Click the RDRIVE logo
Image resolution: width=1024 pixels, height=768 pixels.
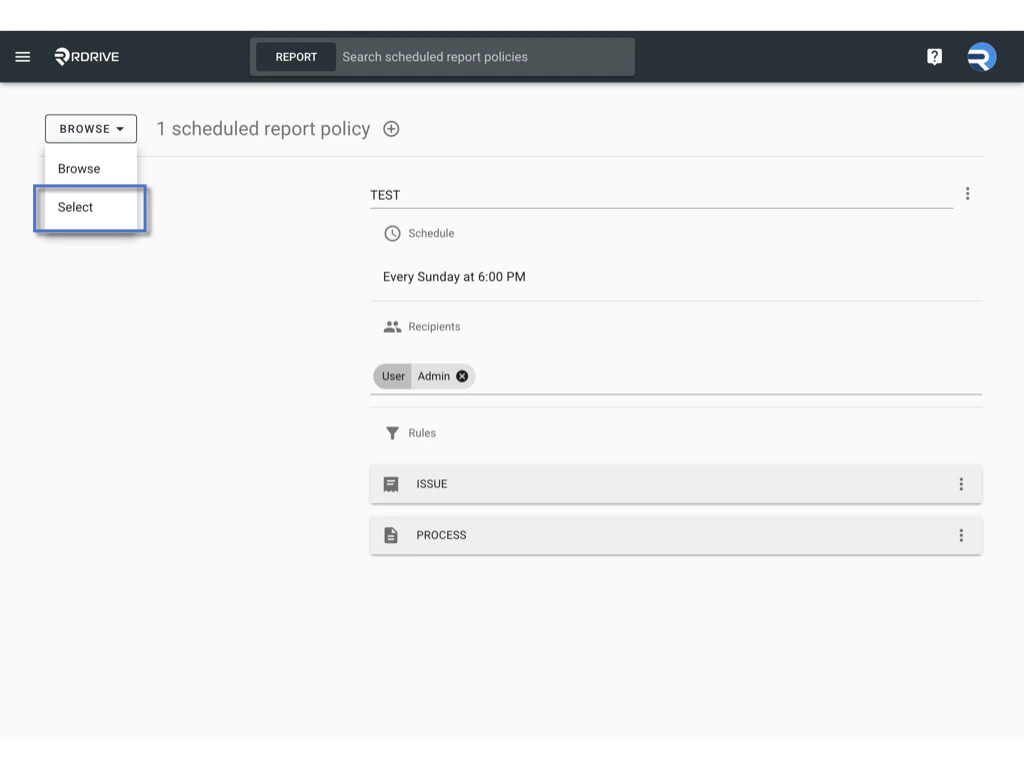85,56
